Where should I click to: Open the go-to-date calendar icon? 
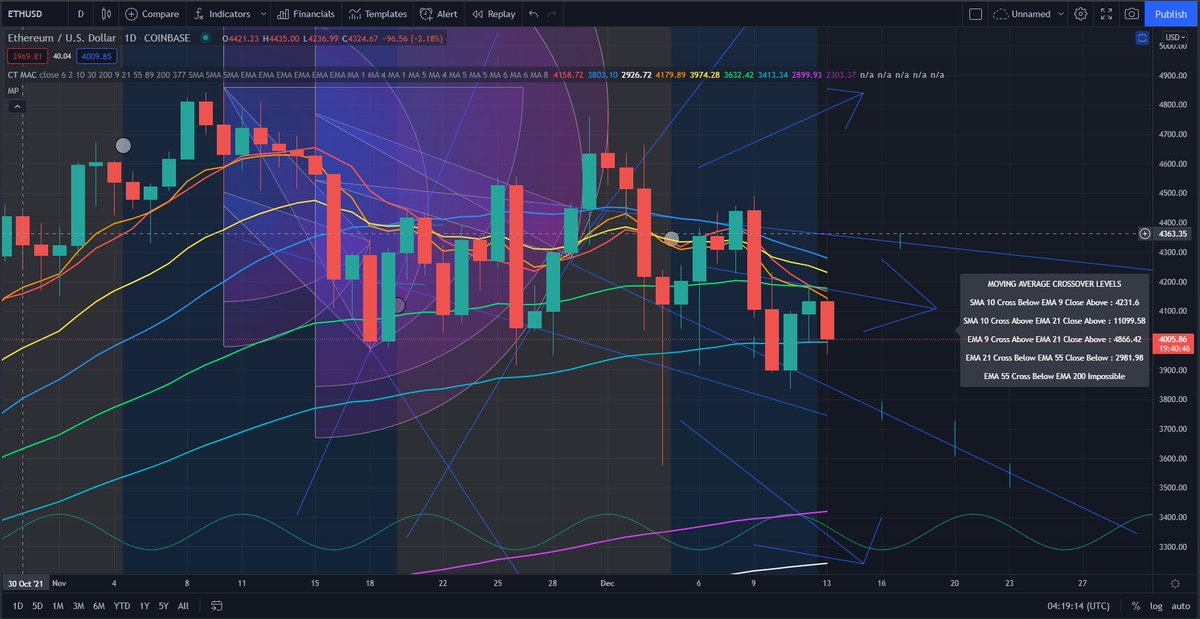click(217, 605)
